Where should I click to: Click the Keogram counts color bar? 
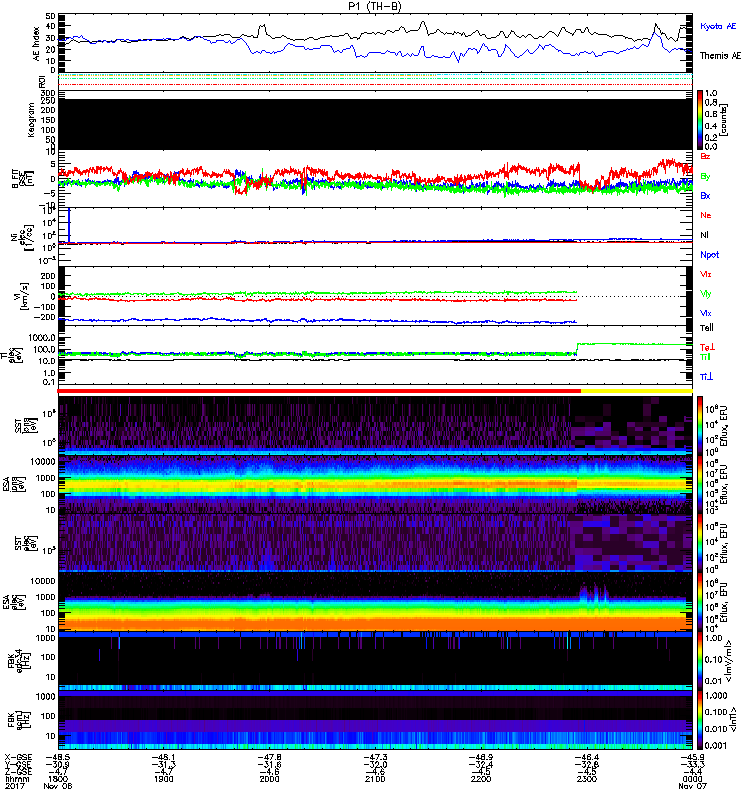(701, 120)
